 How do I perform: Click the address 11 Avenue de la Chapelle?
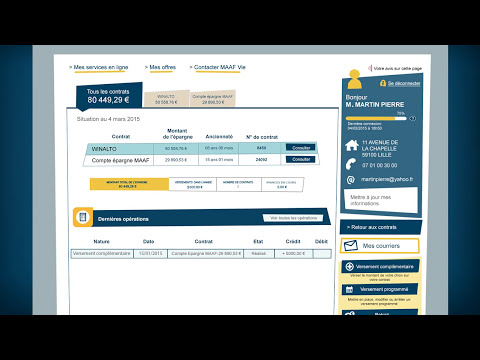point(380,149)
